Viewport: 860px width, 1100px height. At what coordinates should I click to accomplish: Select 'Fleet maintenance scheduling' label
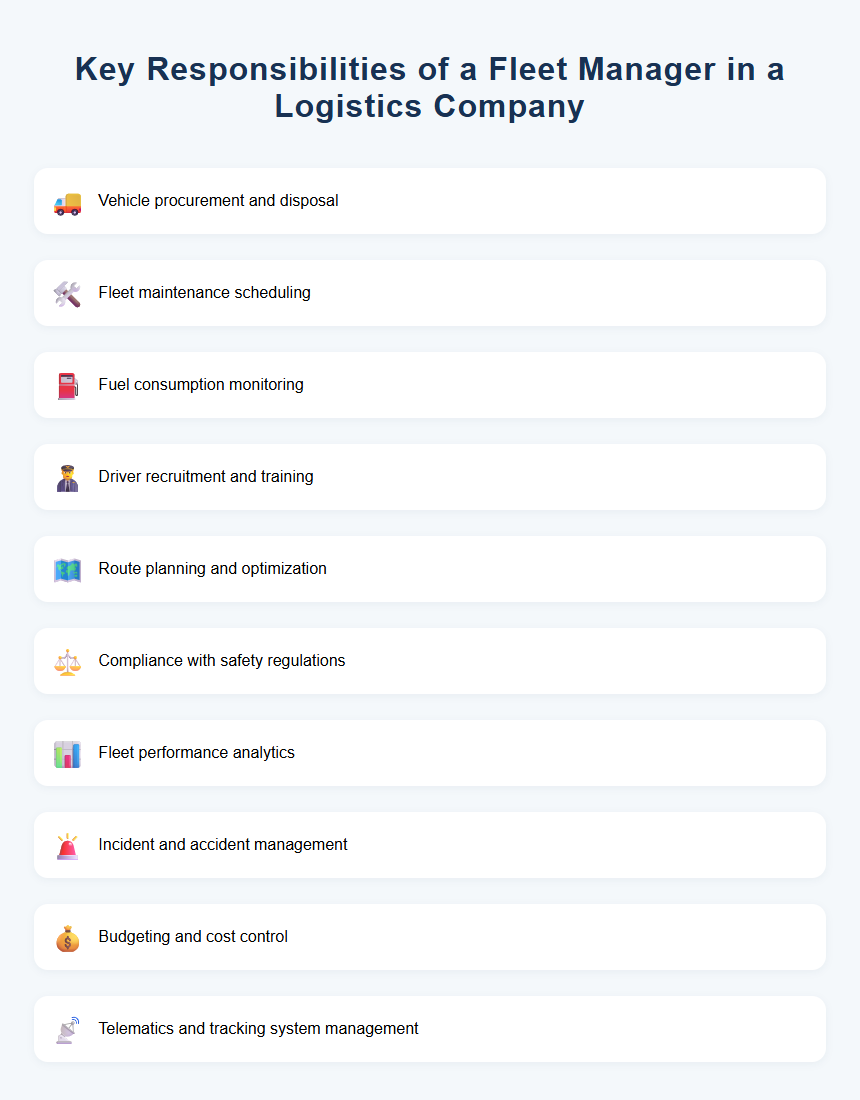coord(204,293)
